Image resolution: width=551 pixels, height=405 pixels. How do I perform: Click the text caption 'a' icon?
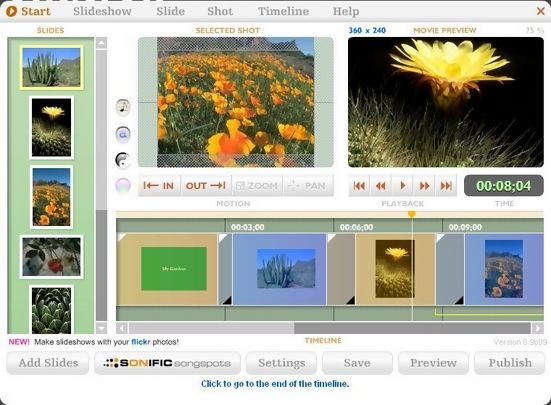tap(123, 134)
